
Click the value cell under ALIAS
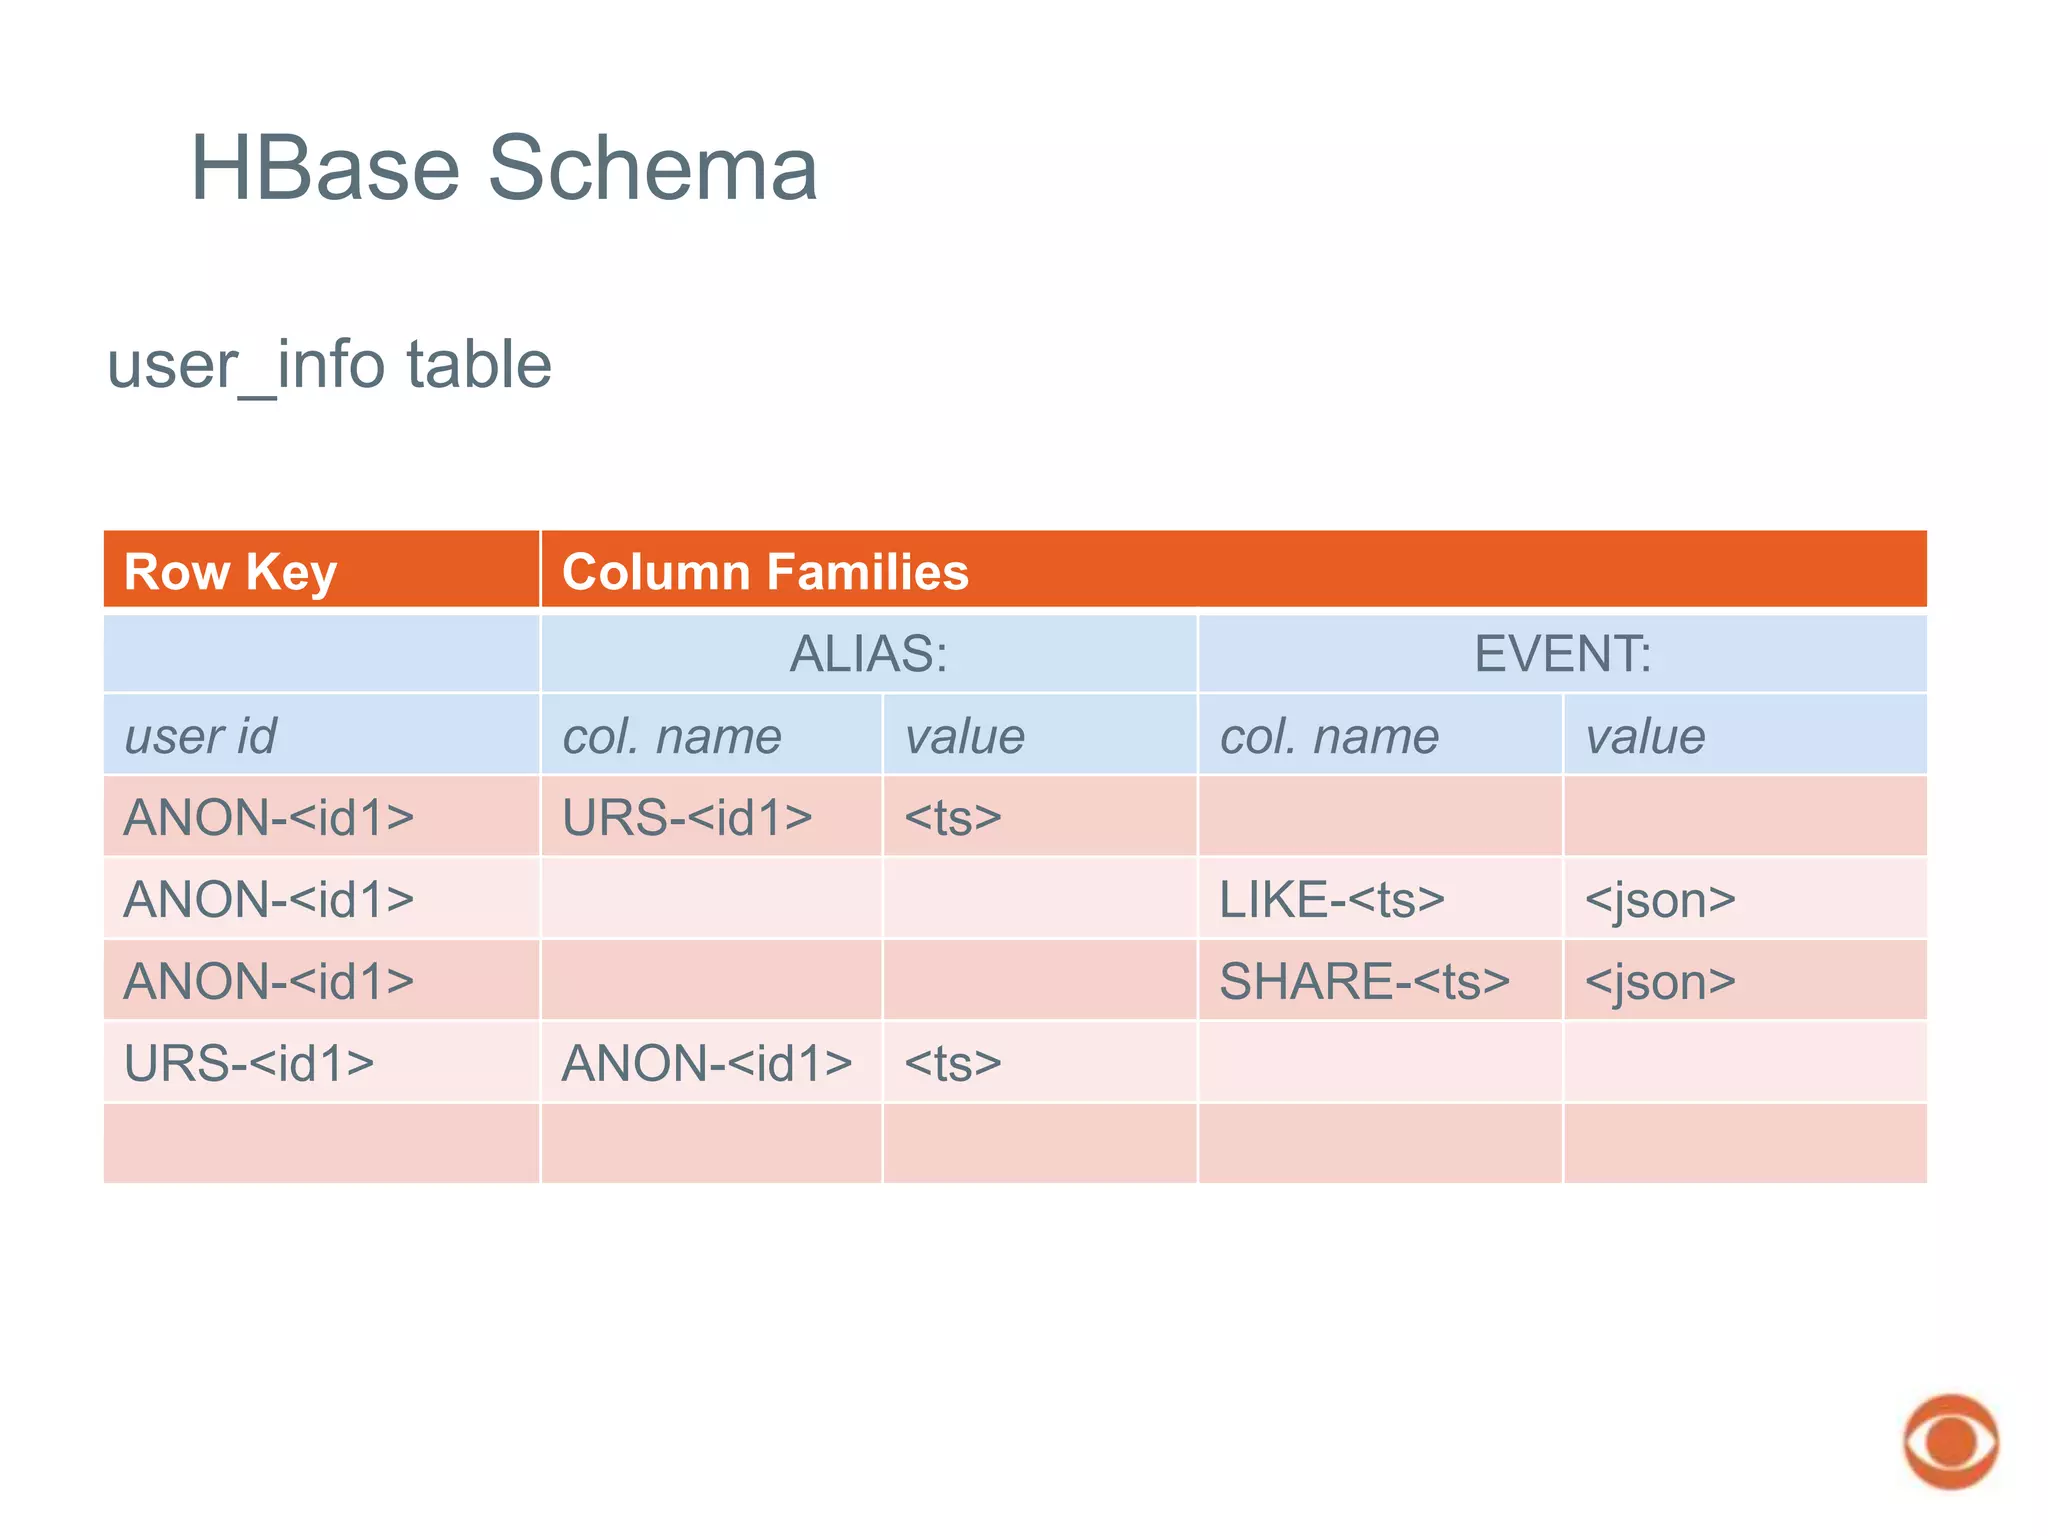(x=1039, y=736)
